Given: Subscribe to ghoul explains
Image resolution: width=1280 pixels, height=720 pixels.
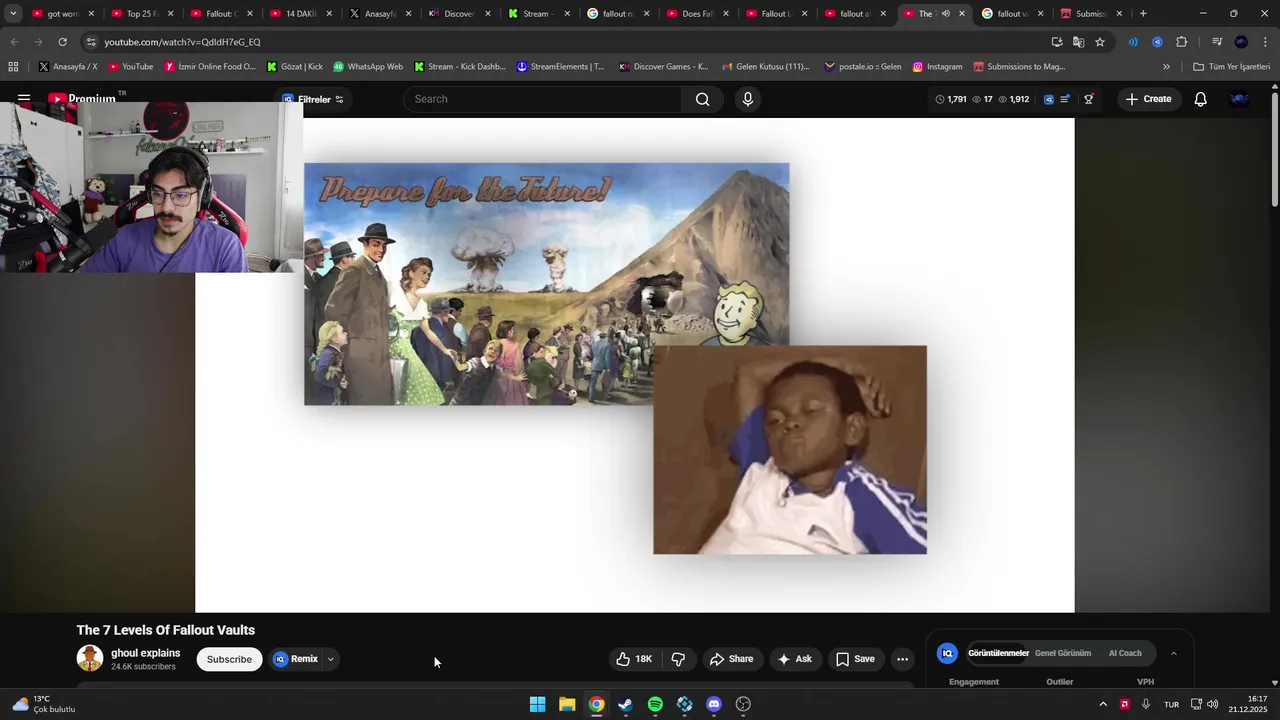Looking at the screenshot, I should click(229, 659).
